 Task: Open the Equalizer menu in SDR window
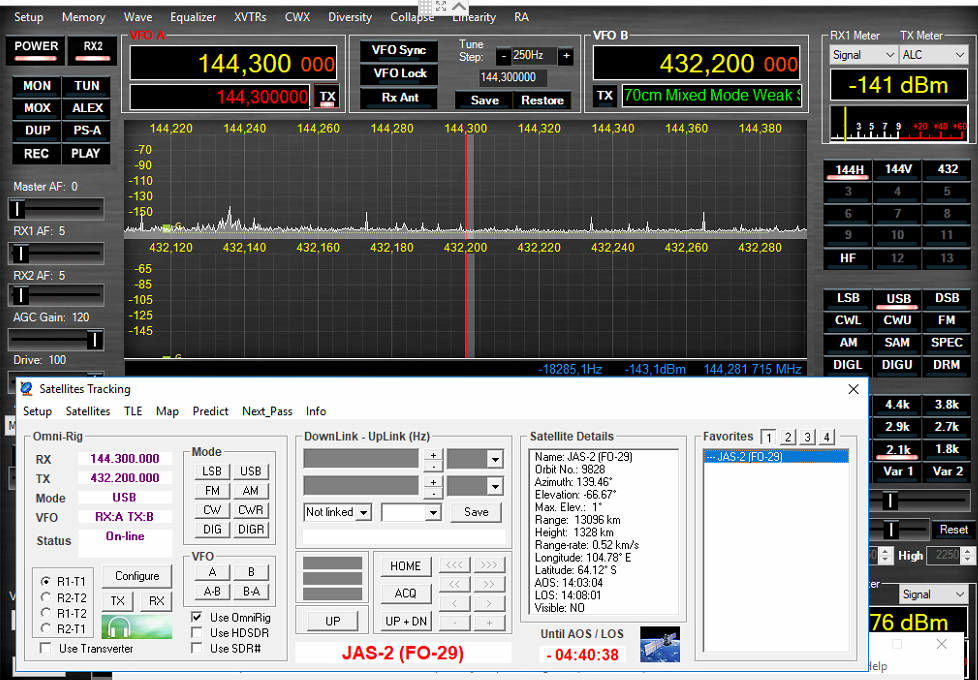(193, 17)
